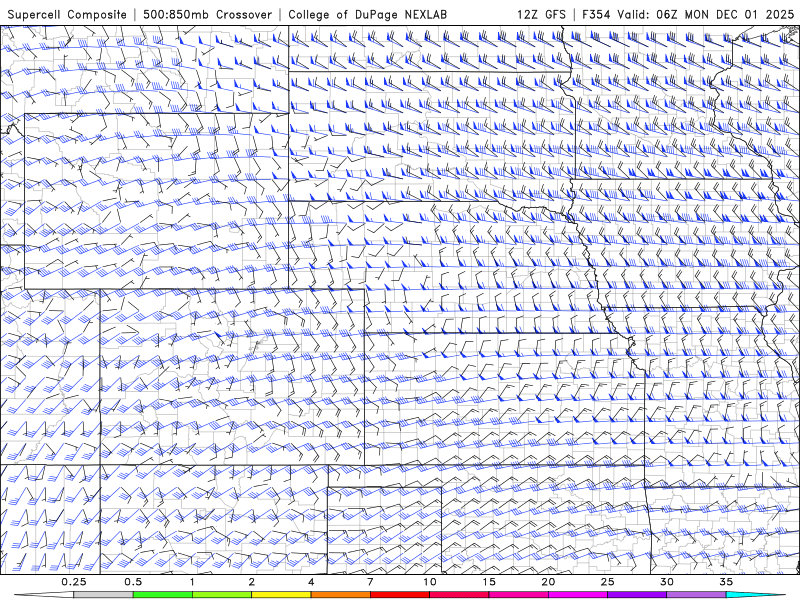The height and width of the screenshot is (600, 800).
Task: Click the "4" legend value
Action: coord(311,582)
